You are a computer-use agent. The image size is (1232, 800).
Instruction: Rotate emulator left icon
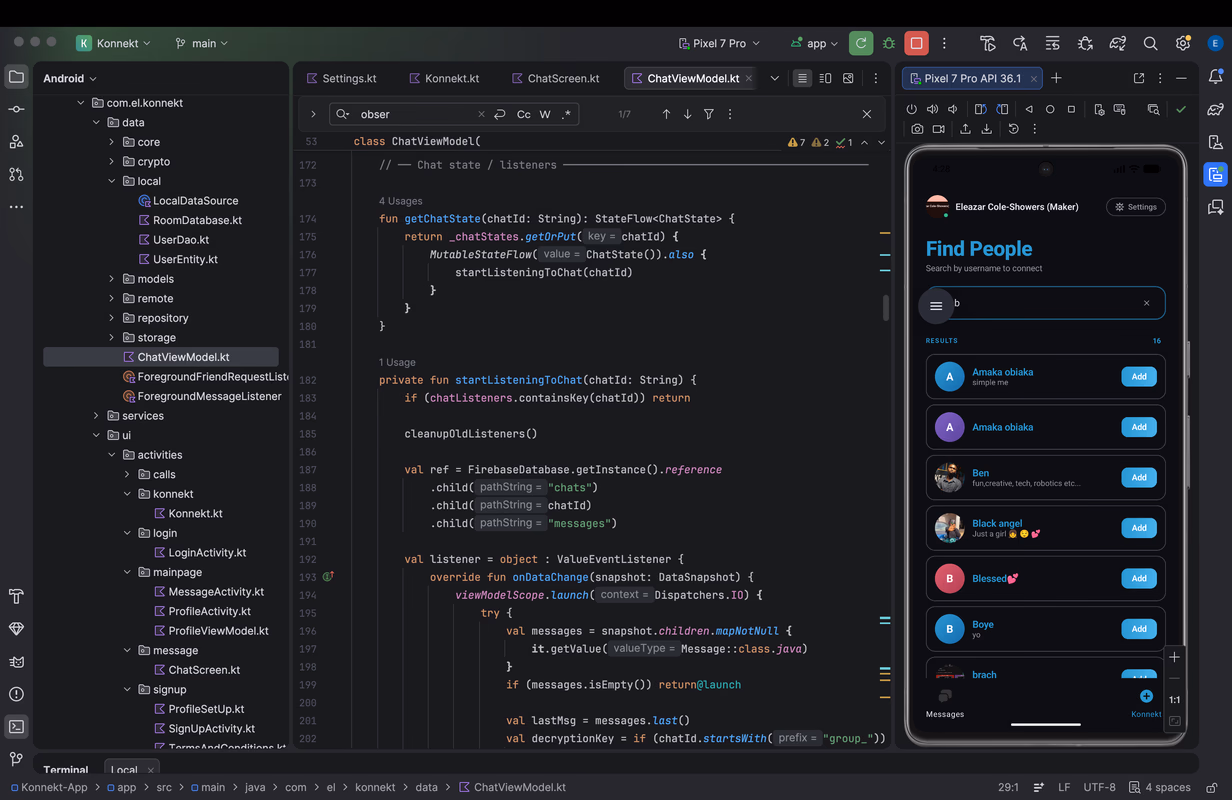point(980,109)
